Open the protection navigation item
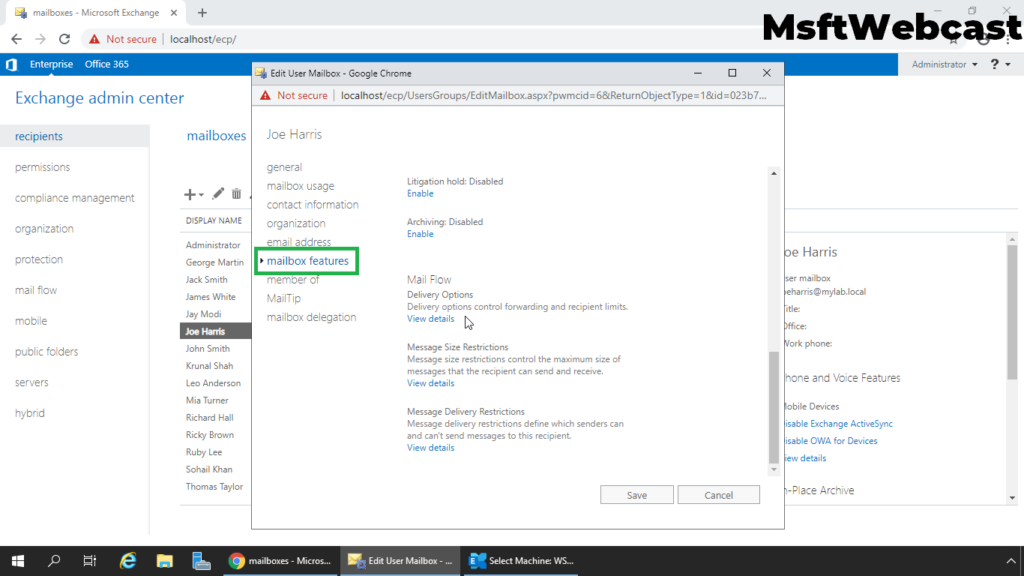Viewport: 1024px width, 576px height. [39, 259]
